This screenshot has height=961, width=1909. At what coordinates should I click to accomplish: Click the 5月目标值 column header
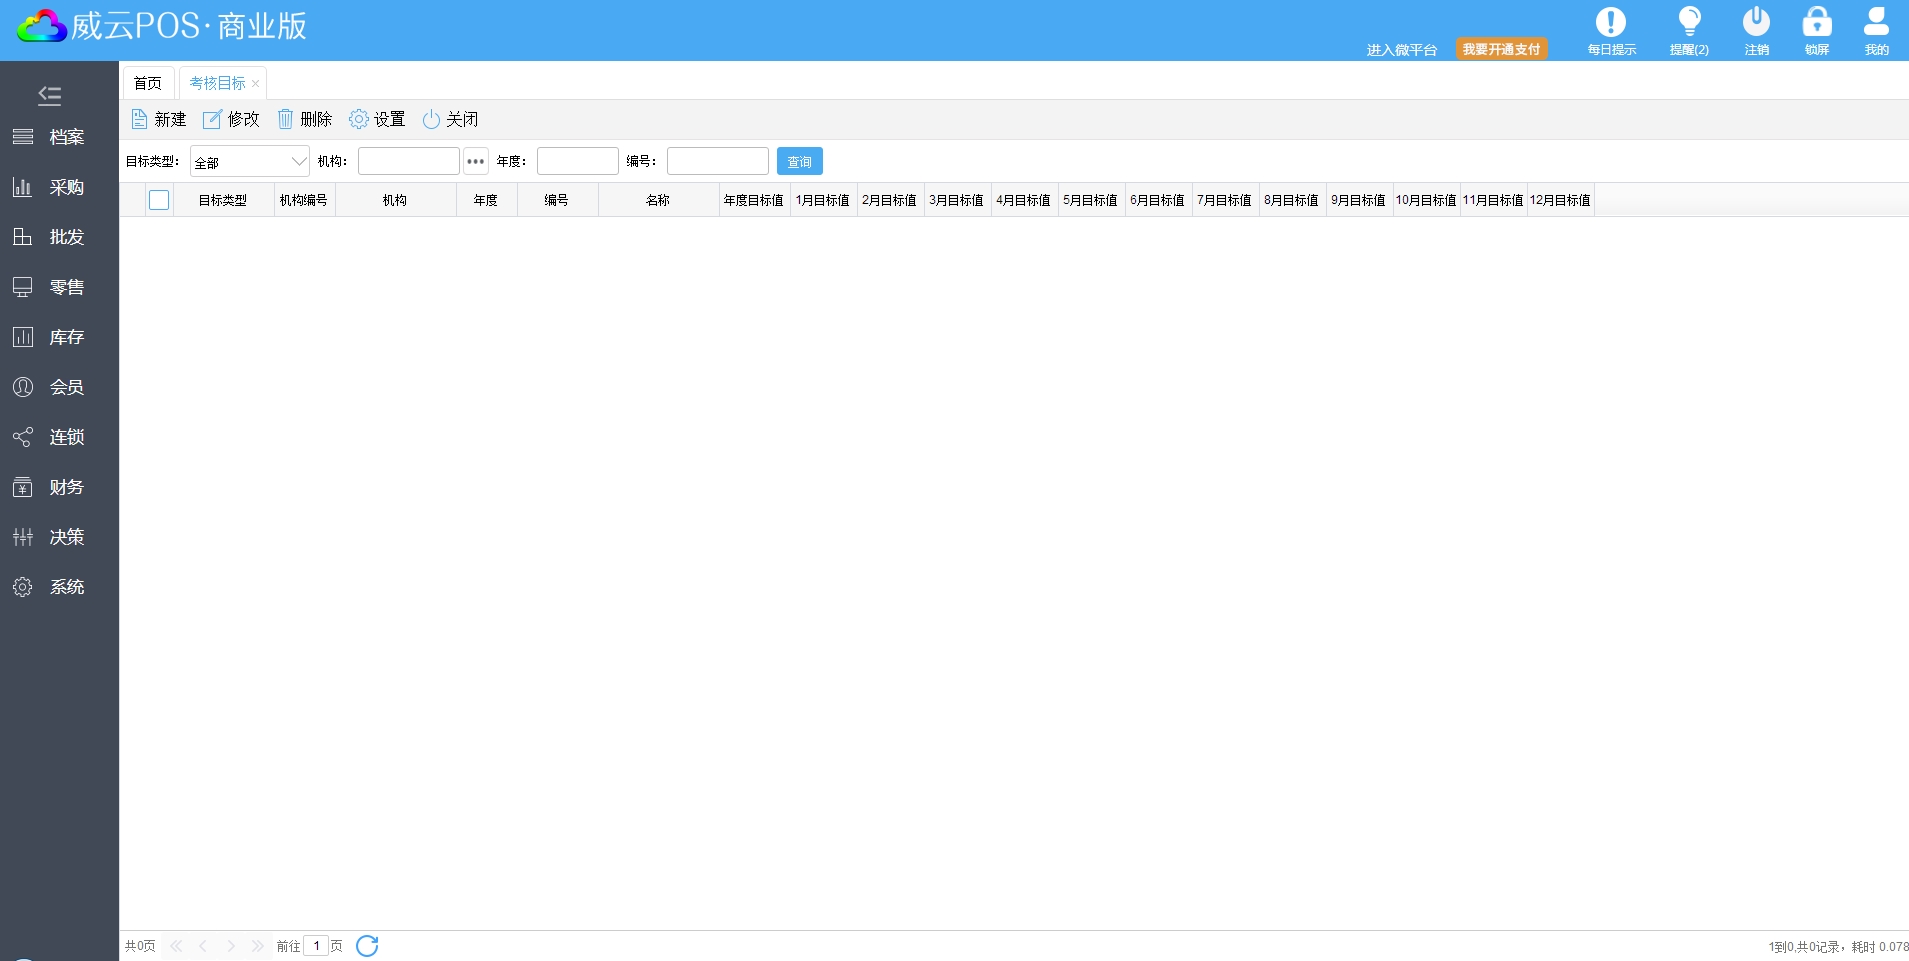[1091, 200]
